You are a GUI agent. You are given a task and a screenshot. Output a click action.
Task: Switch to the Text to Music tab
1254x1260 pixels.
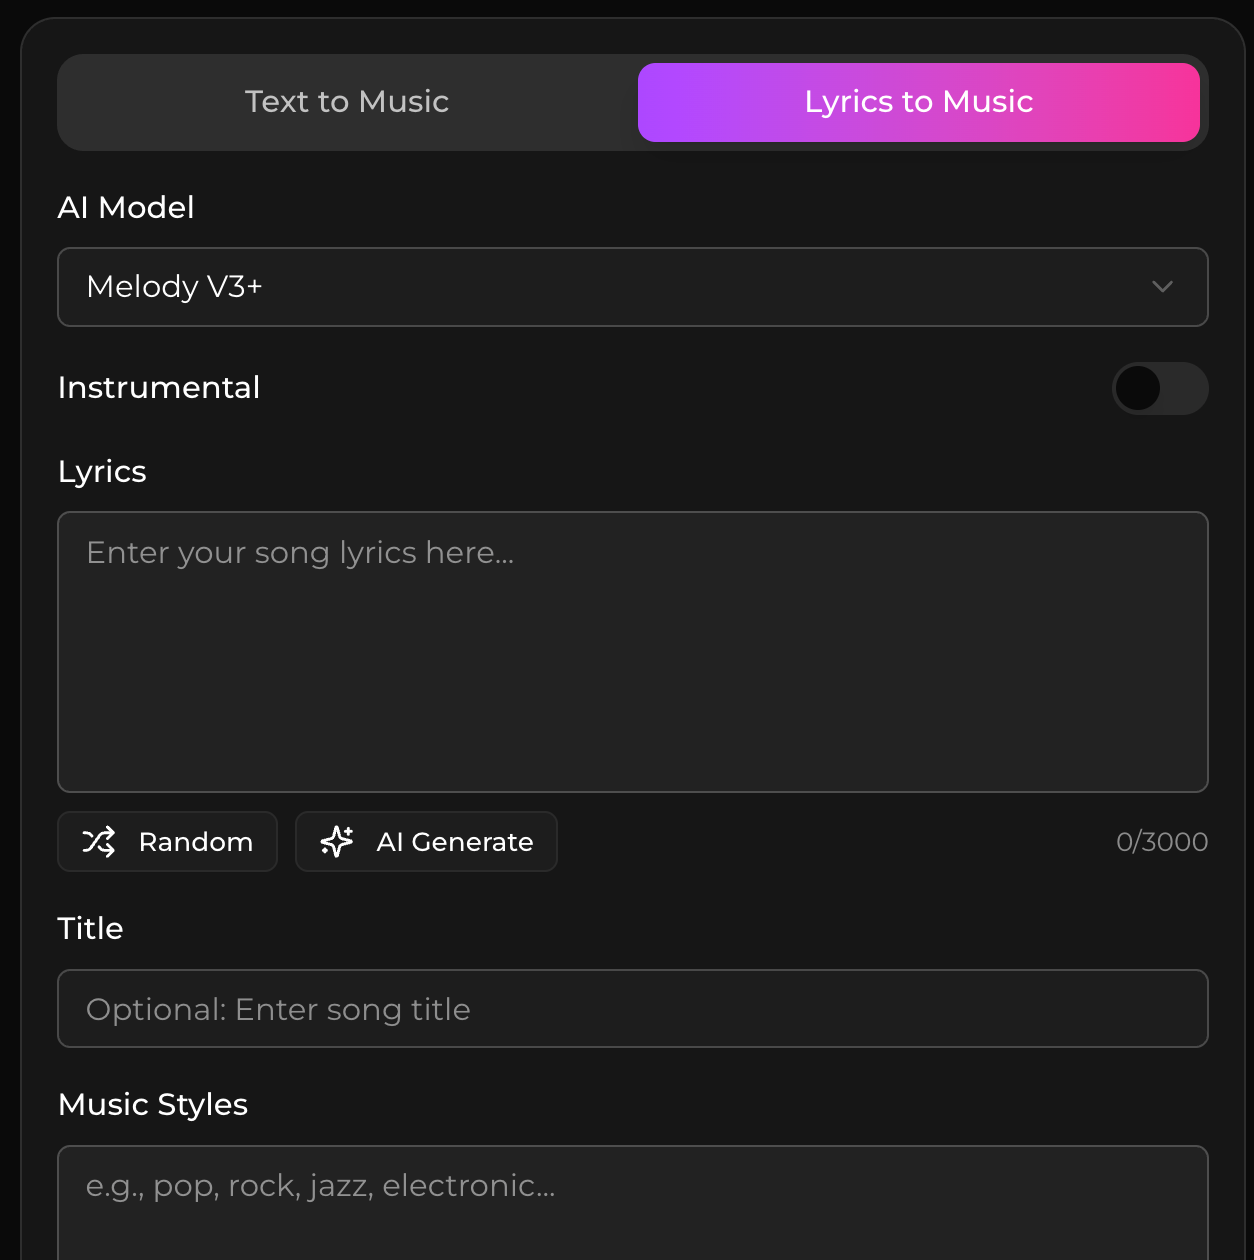coord(346,102)
